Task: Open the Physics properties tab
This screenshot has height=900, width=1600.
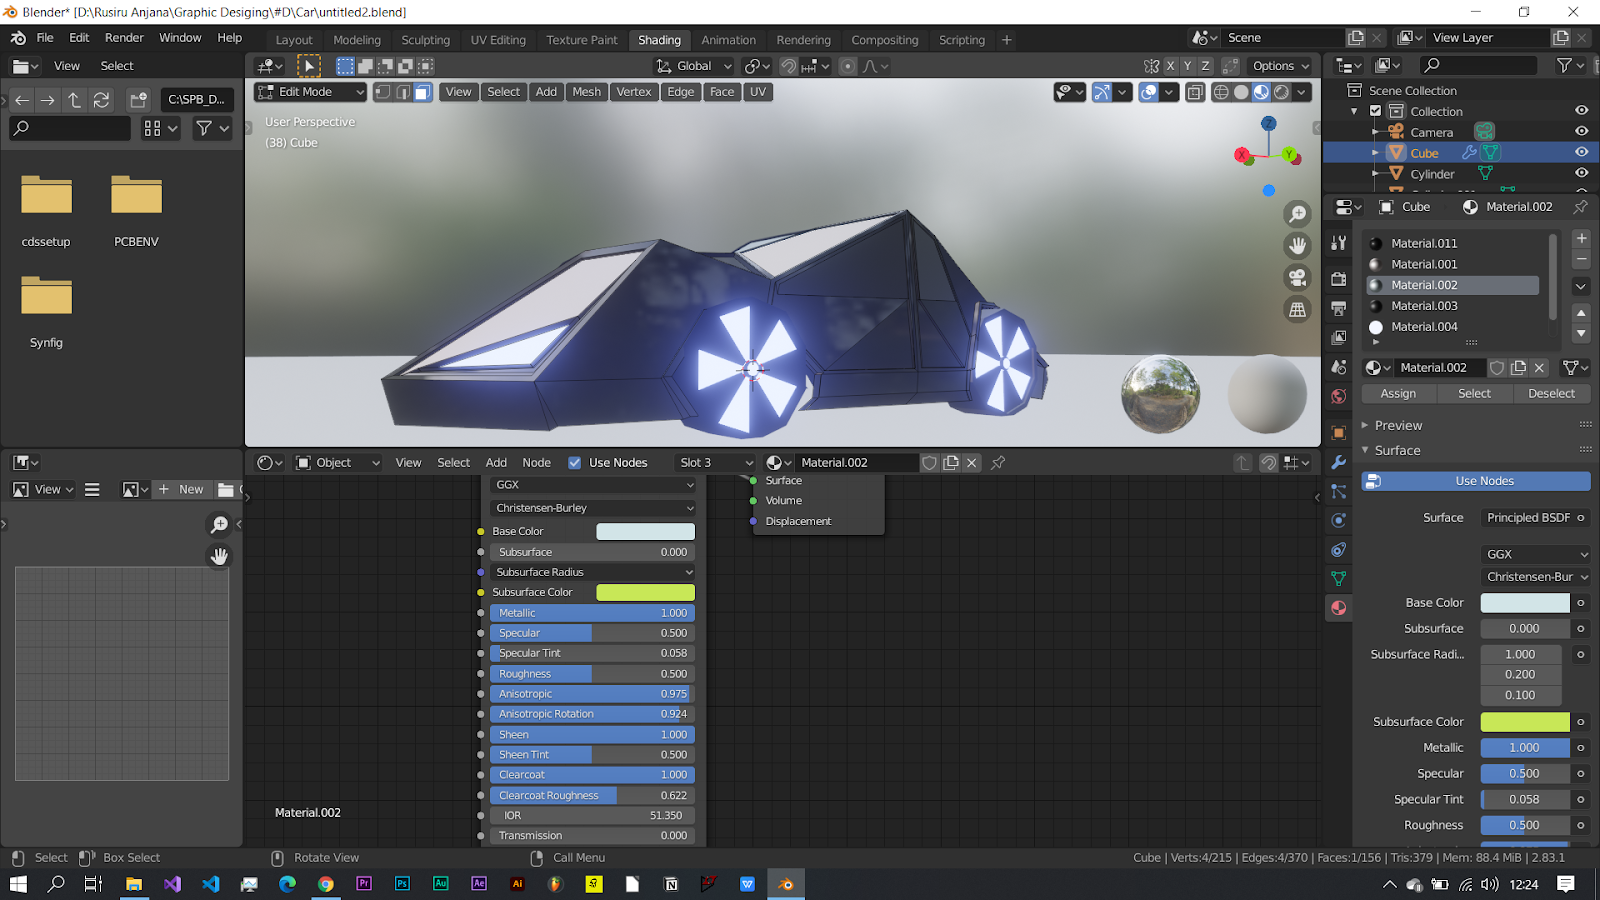Action: pyautogui.click(x=1339, y=520)
